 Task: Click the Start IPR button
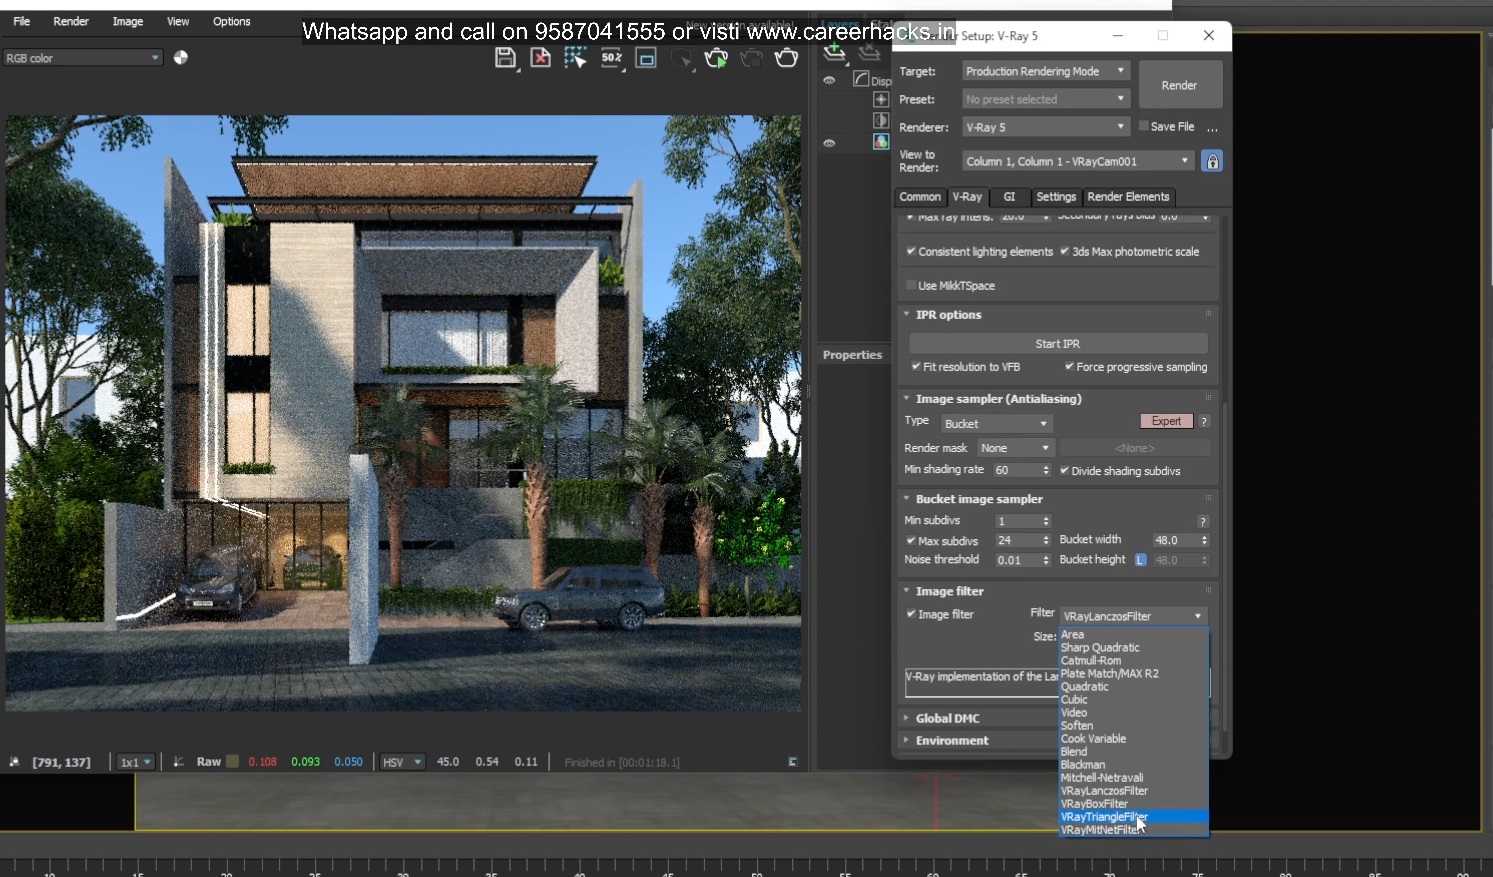coord(1057,343)
